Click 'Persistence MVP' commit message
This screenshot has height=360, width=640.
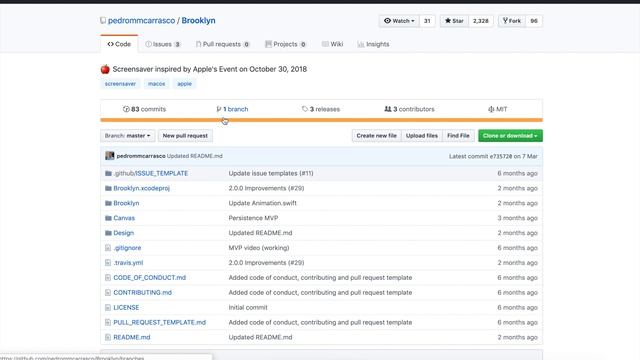(253, 218)
